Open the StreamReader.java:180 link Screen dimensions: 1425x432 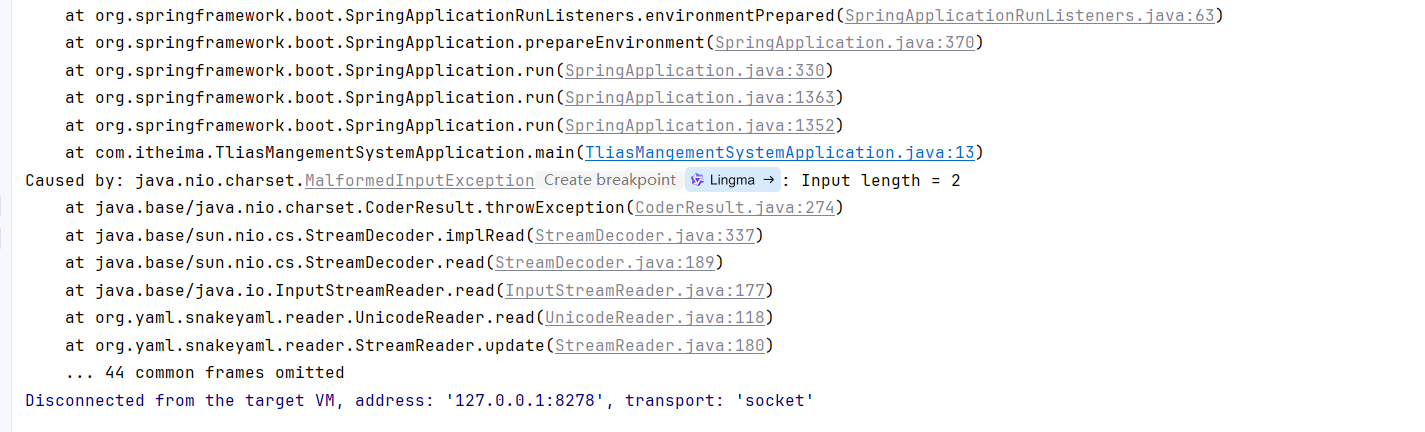(x=659, y=345)
